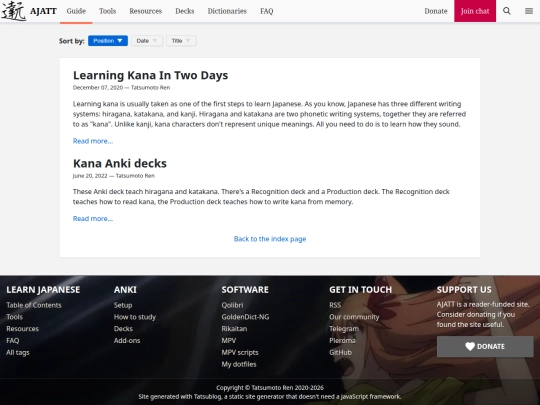Image resolution: width=540 pixels, height=405 pixels.
Task: Open the FAQ top menu item
Action: (x=267, y=11)
